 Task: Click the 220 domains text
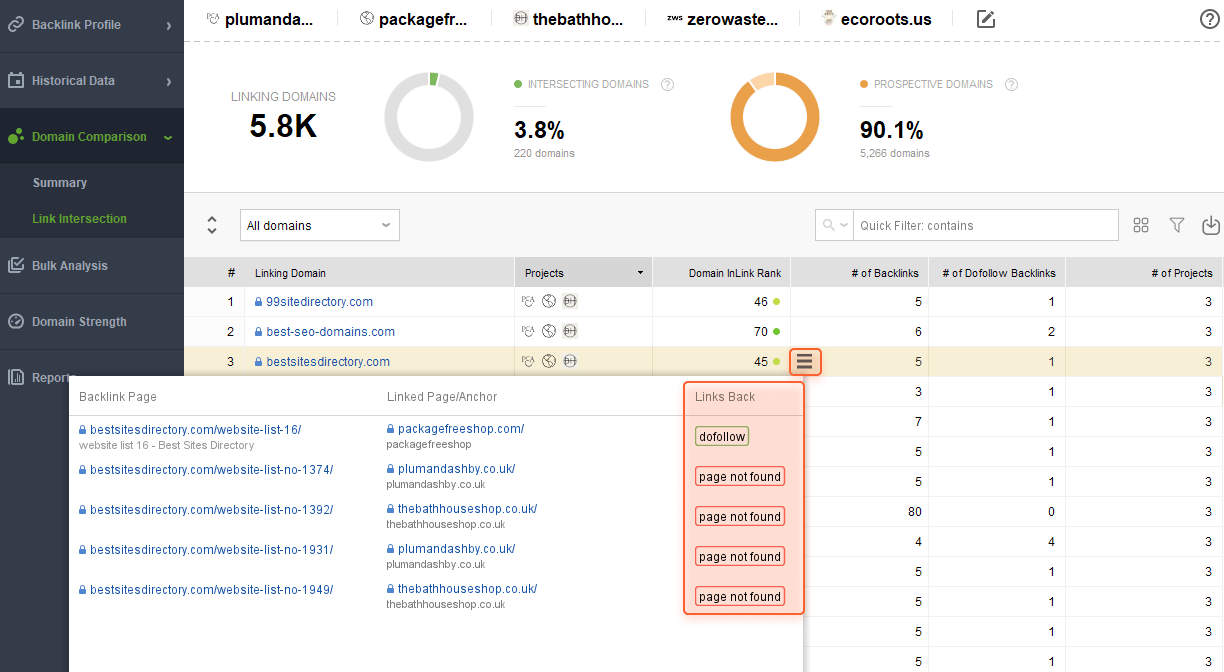point(544,153)
